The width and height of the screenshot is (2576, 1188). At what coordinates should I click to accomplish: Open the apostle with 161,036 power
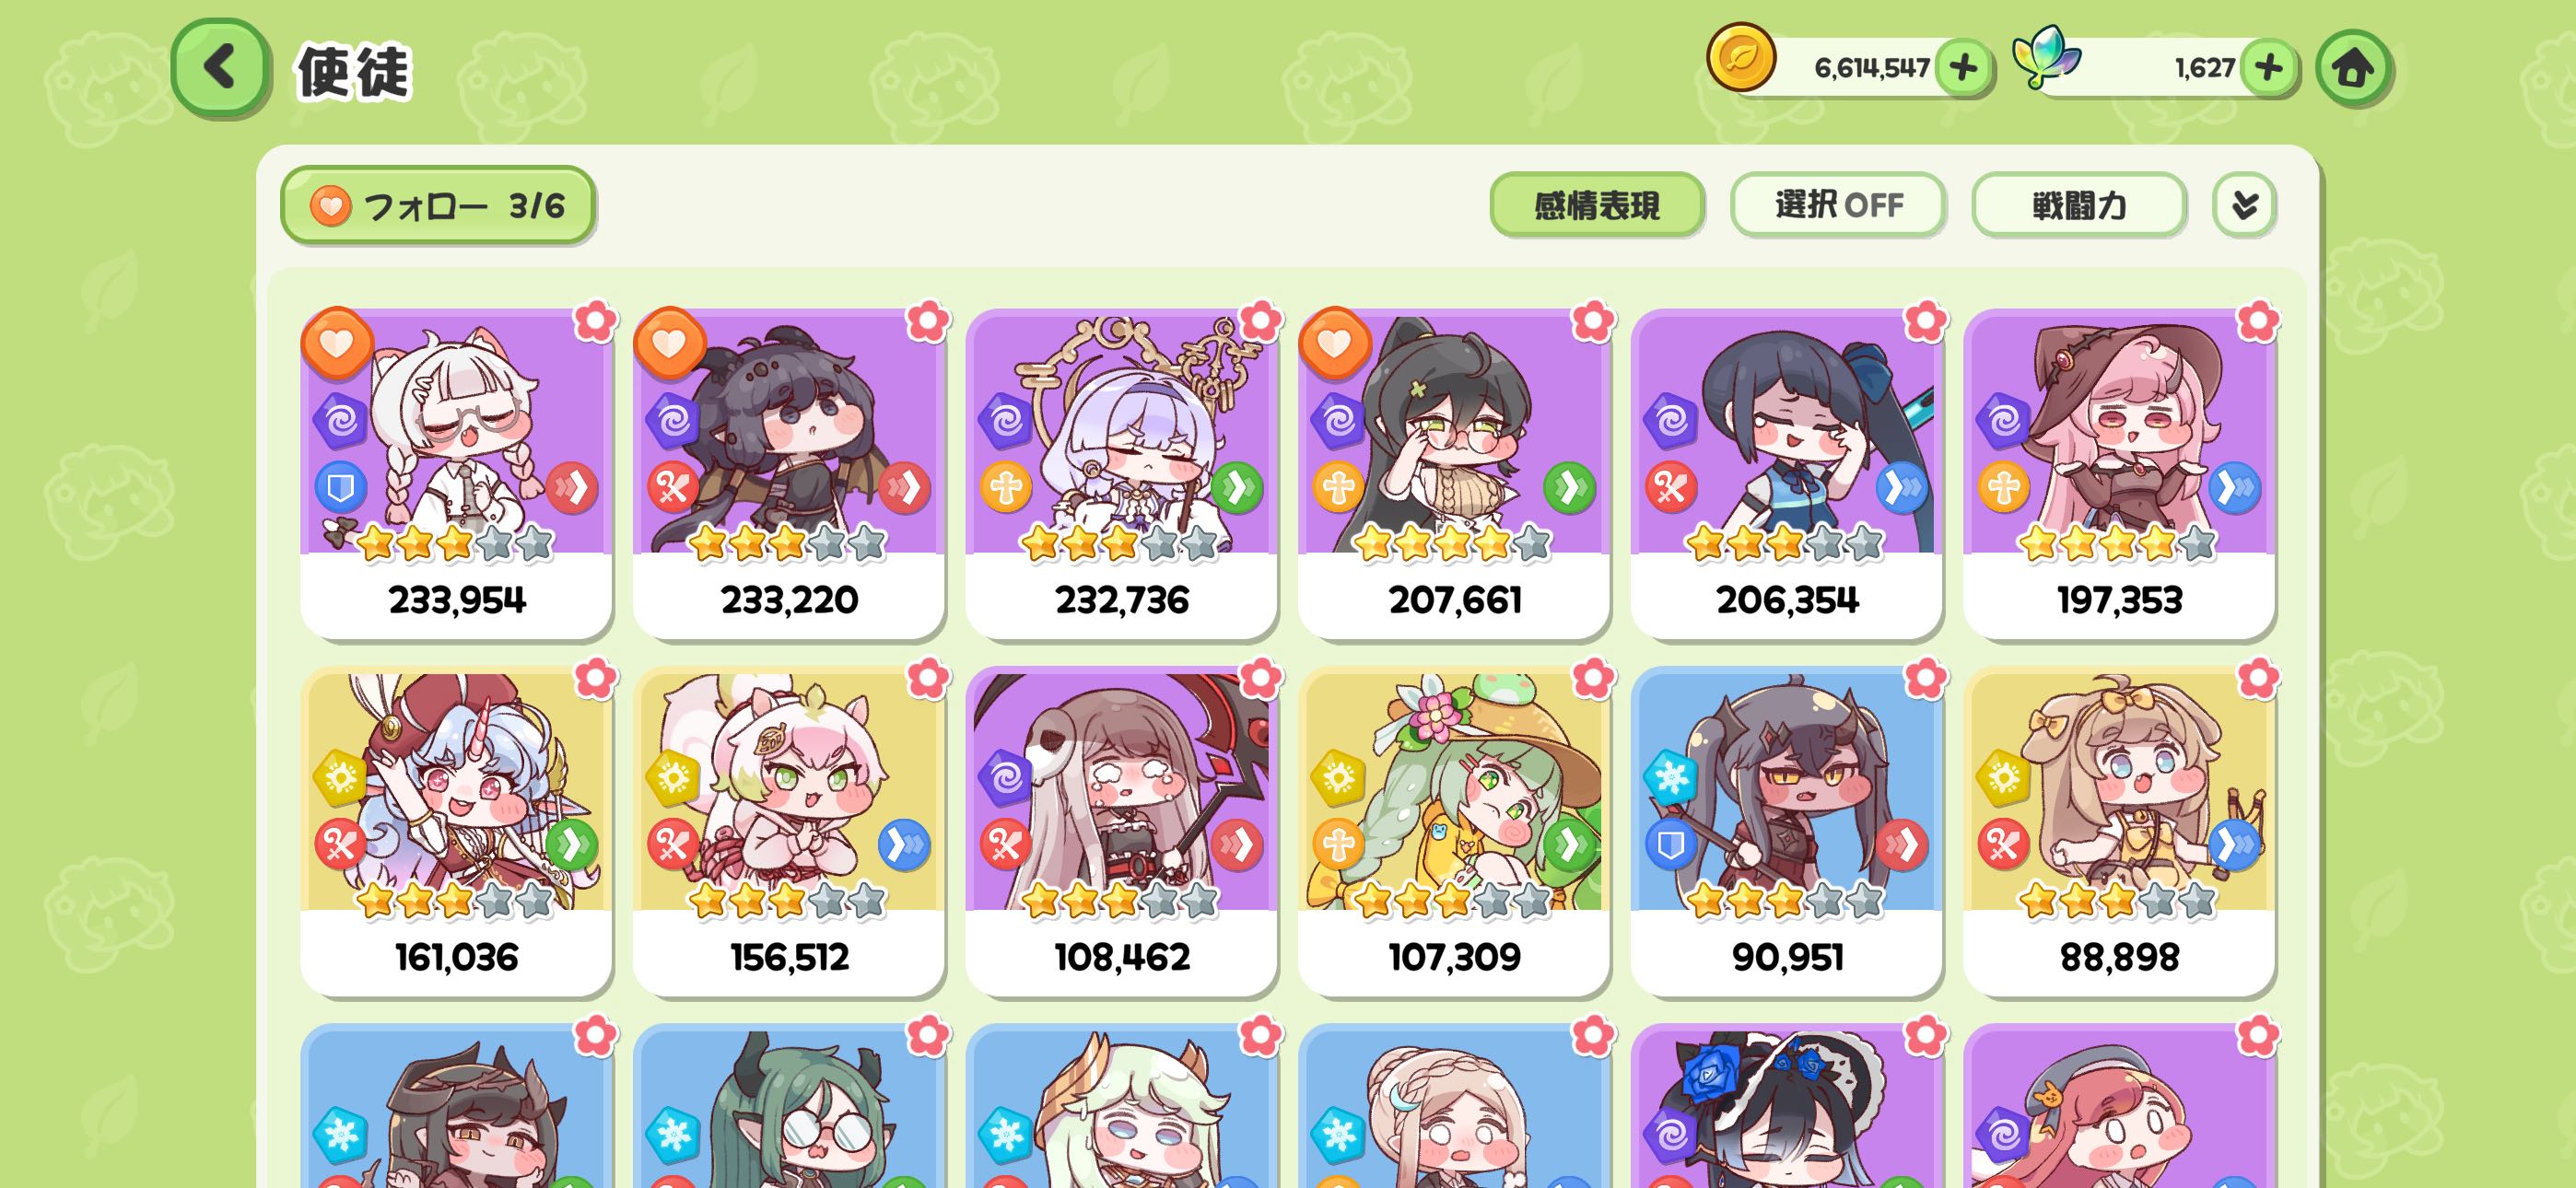(456, 831)
